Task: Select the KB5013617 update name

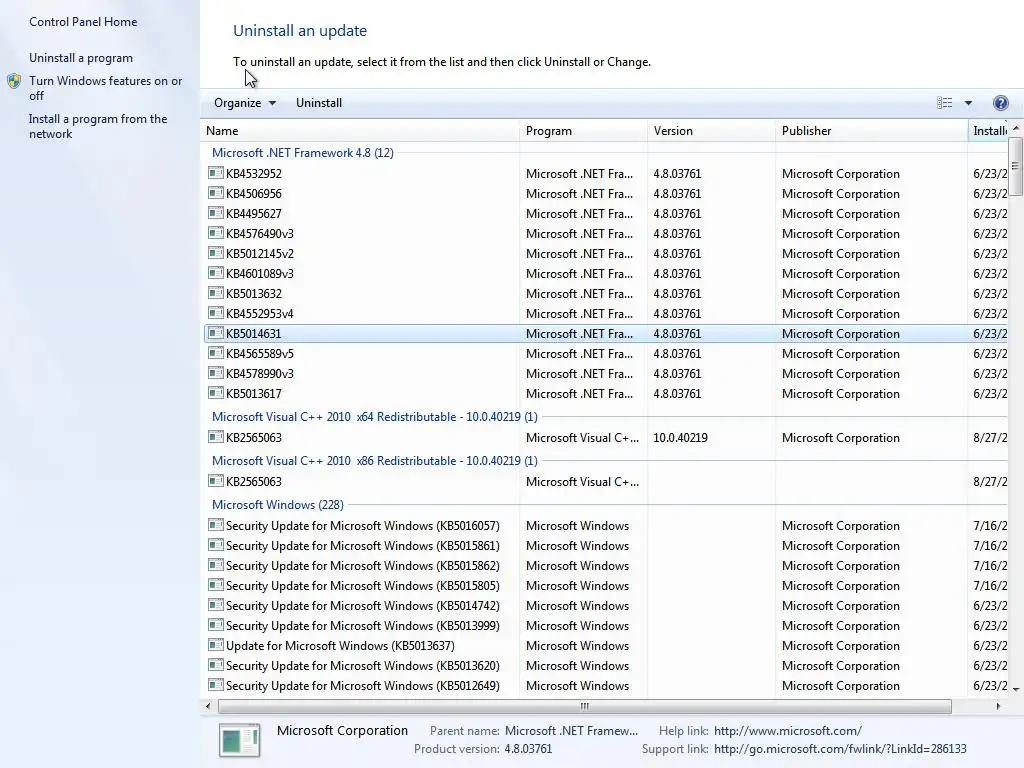Action: point(253,394)
